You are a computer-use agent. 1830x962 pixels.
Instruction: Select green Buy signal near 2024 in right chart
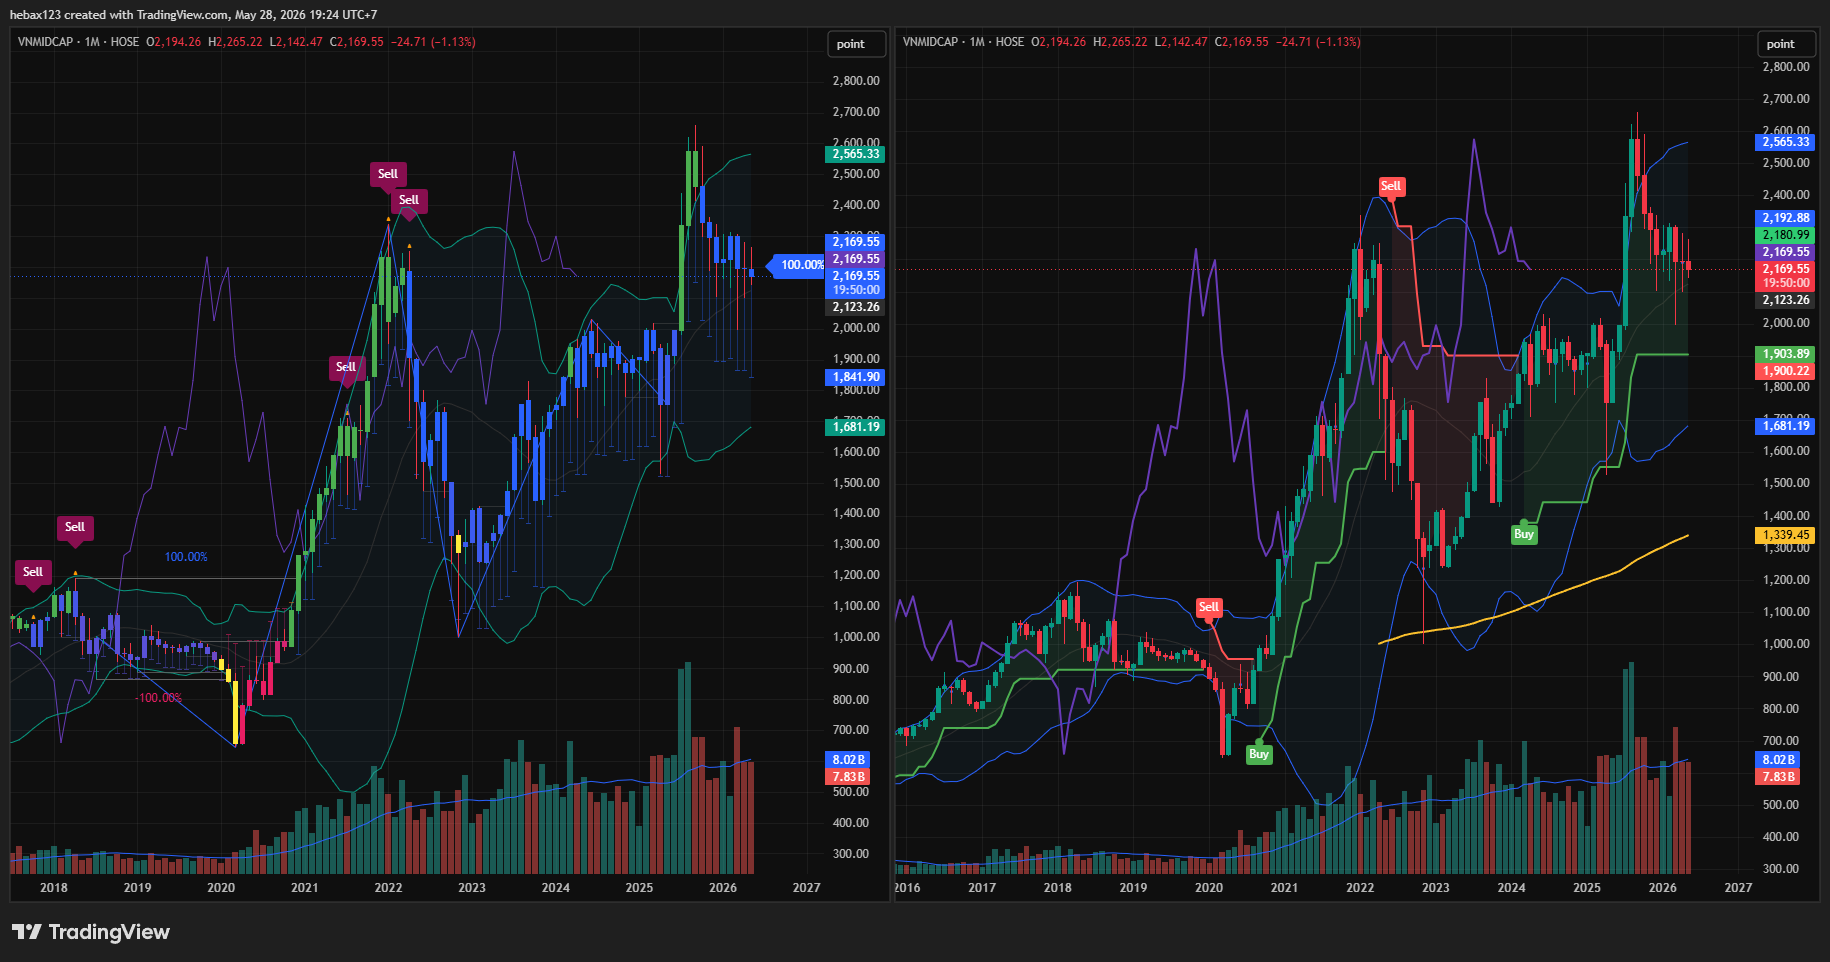pyautogui.click(x=1524, y=534)
